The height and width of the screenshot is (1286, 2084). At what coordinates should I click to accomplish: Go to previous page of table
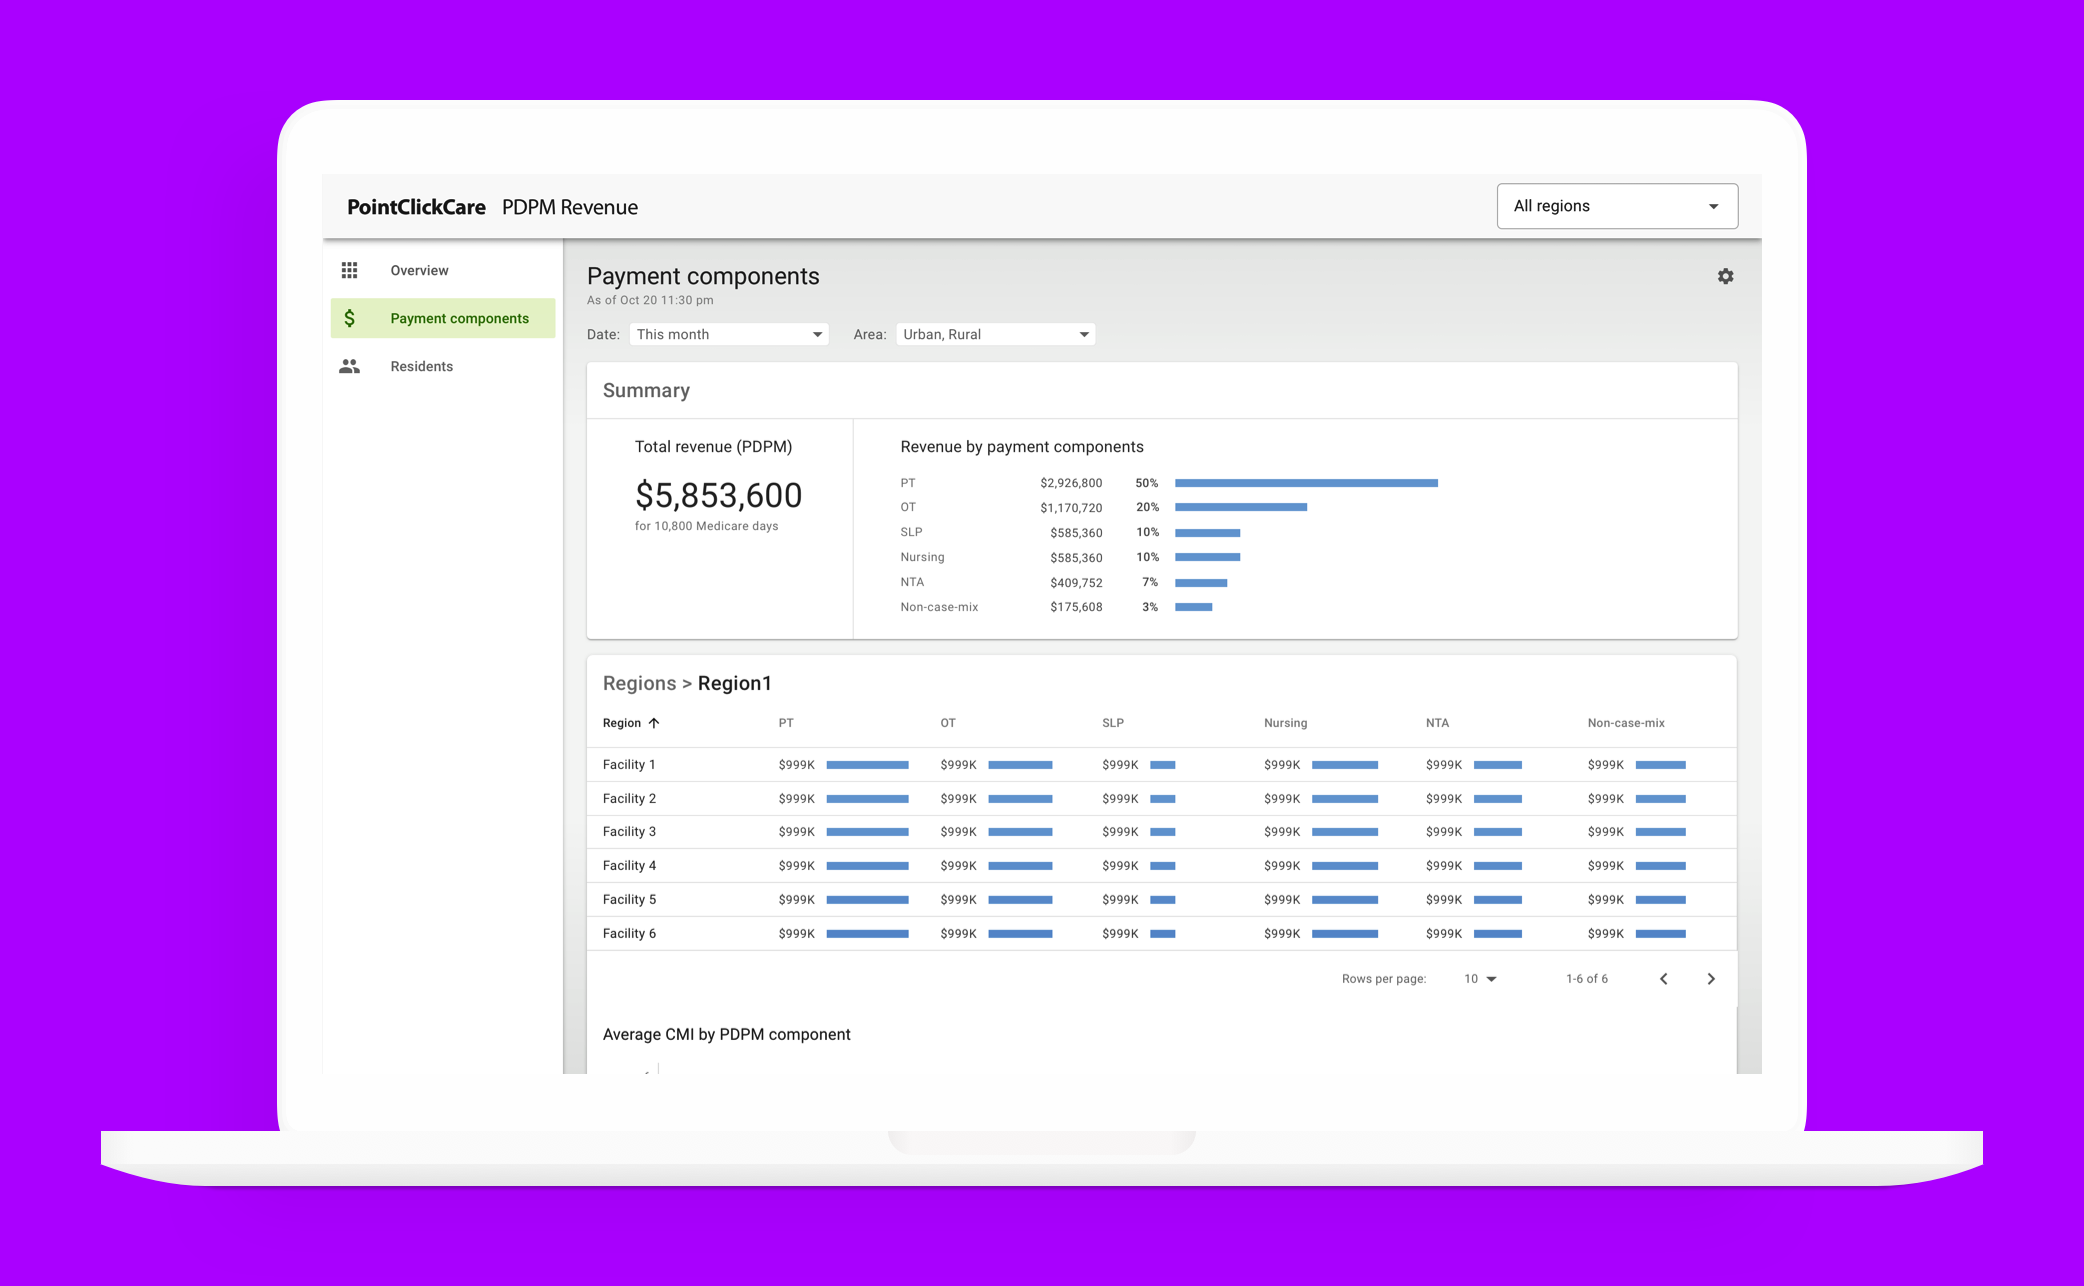coord(1664,979)
